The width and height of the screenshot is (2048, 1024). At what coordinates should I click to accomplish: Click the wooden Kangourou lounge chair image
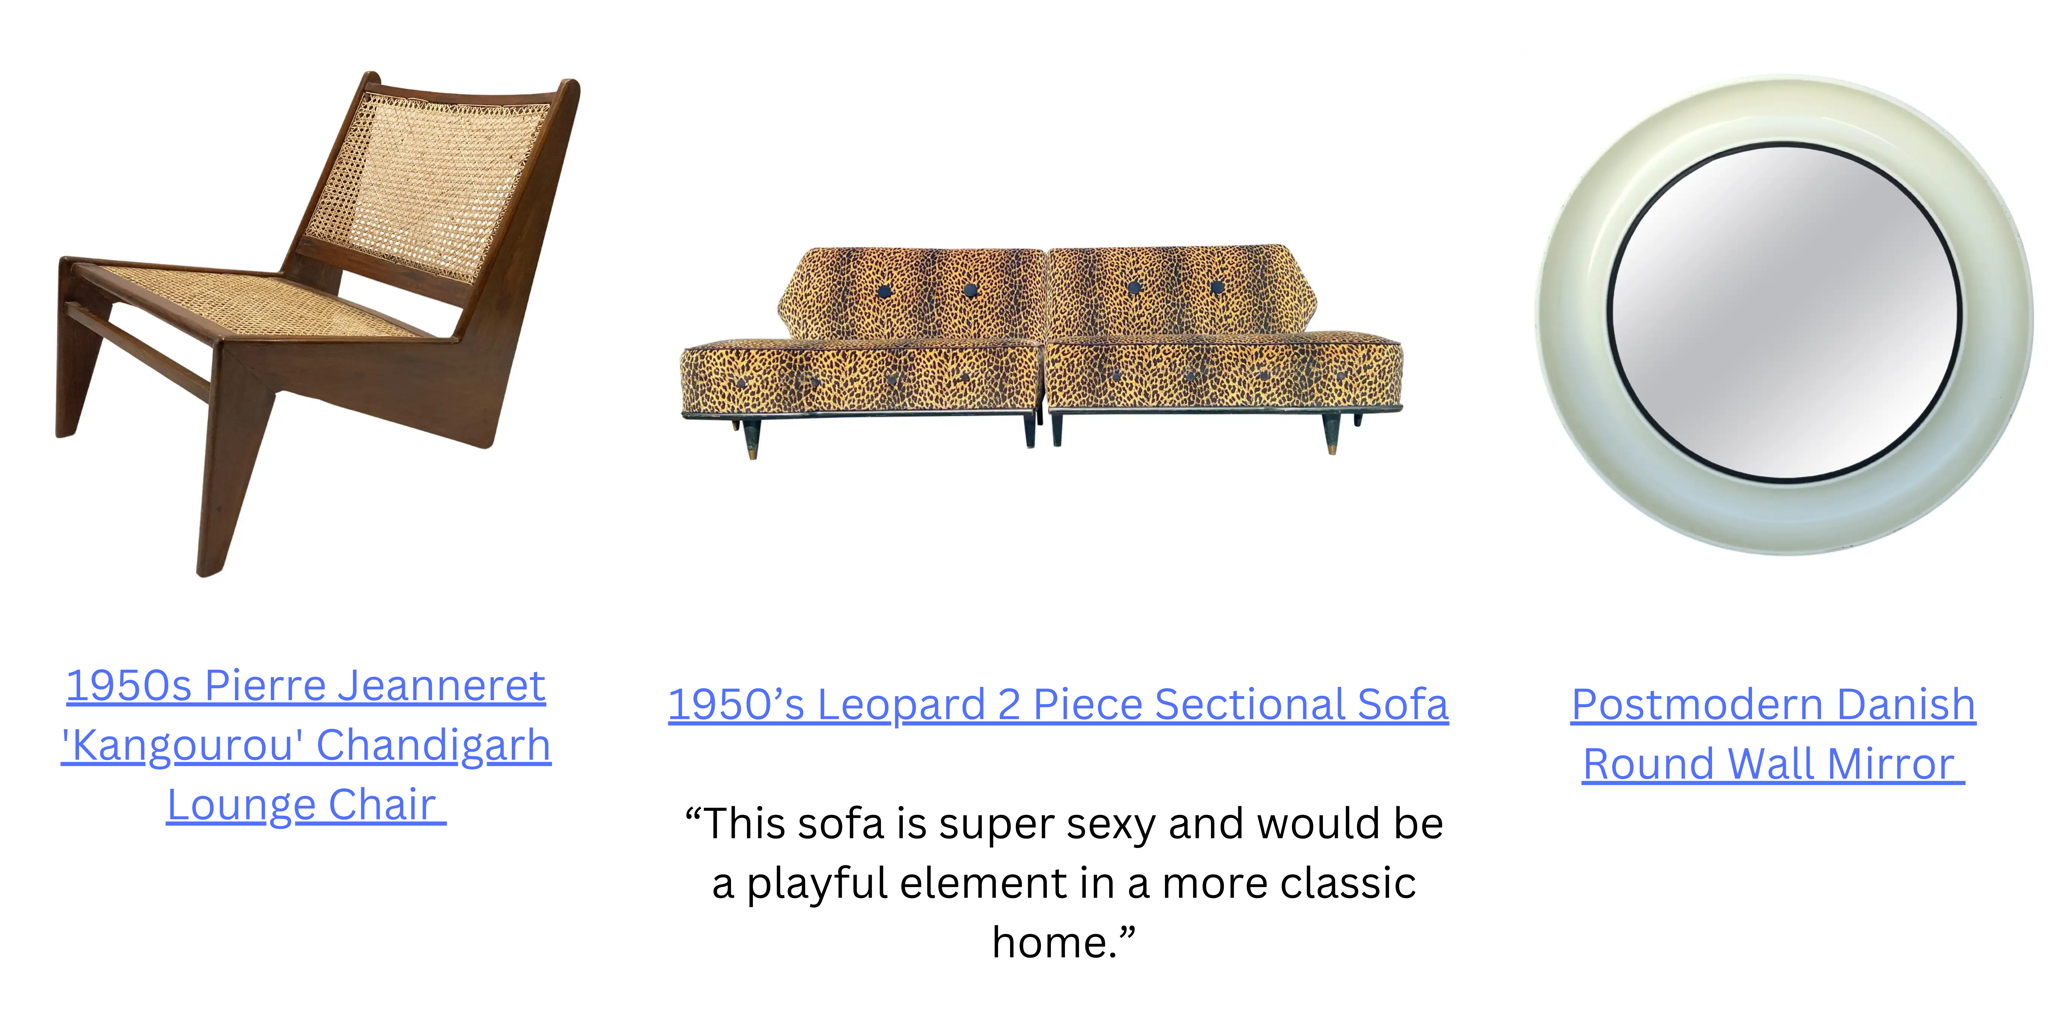point(318,323)
